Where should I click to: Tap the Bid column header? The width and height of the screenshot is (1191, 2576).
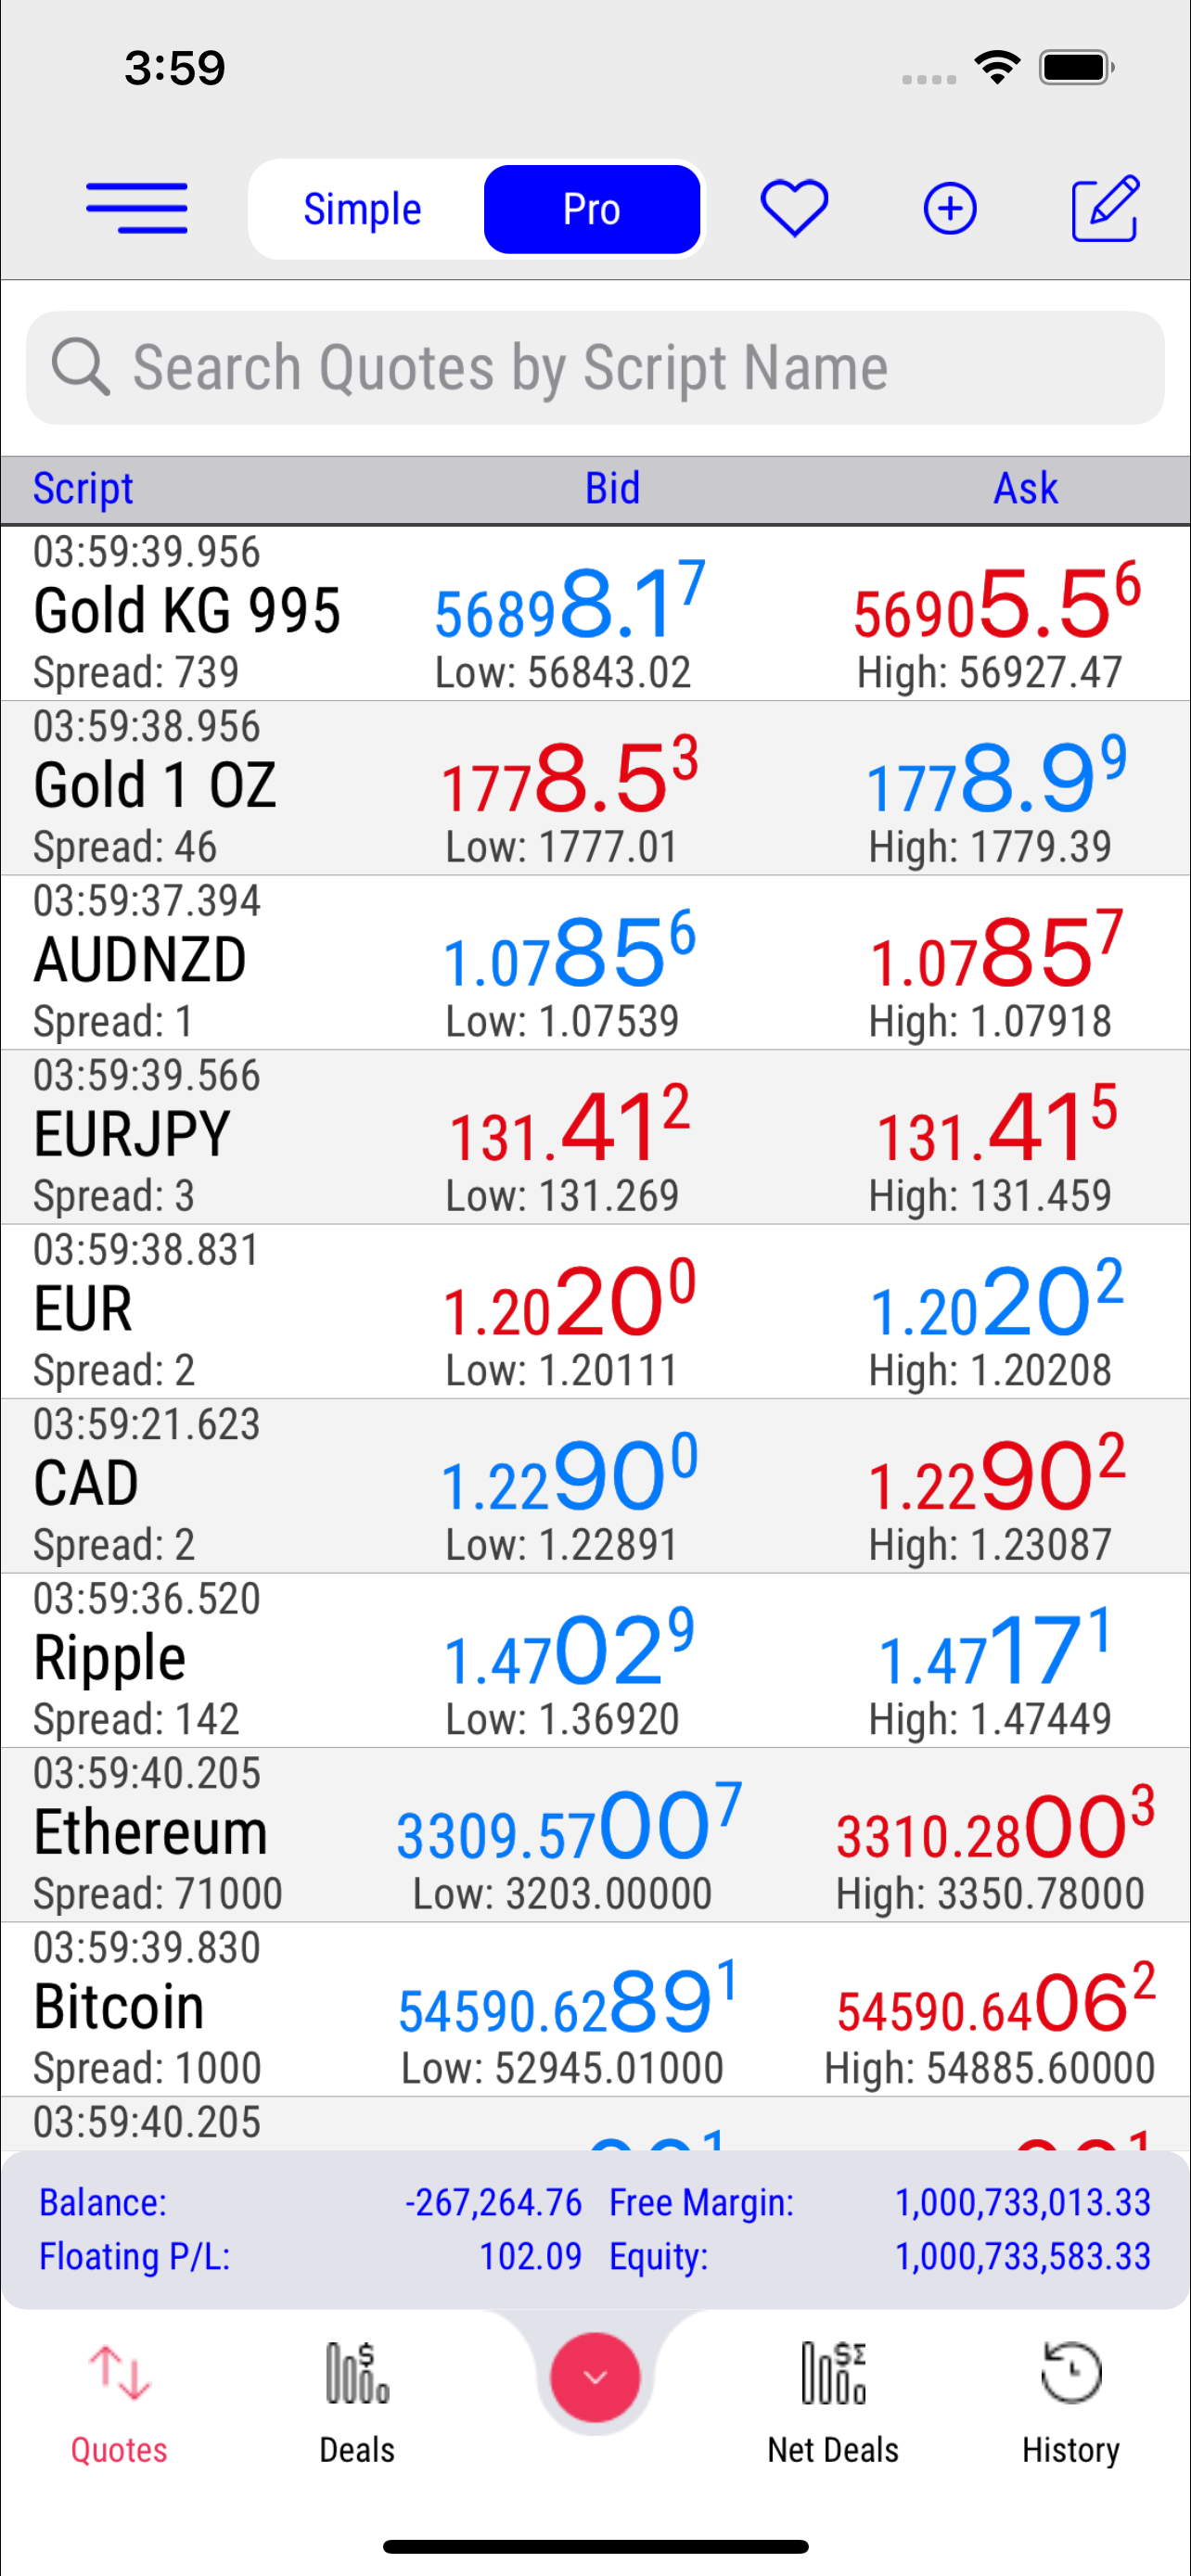612,489
